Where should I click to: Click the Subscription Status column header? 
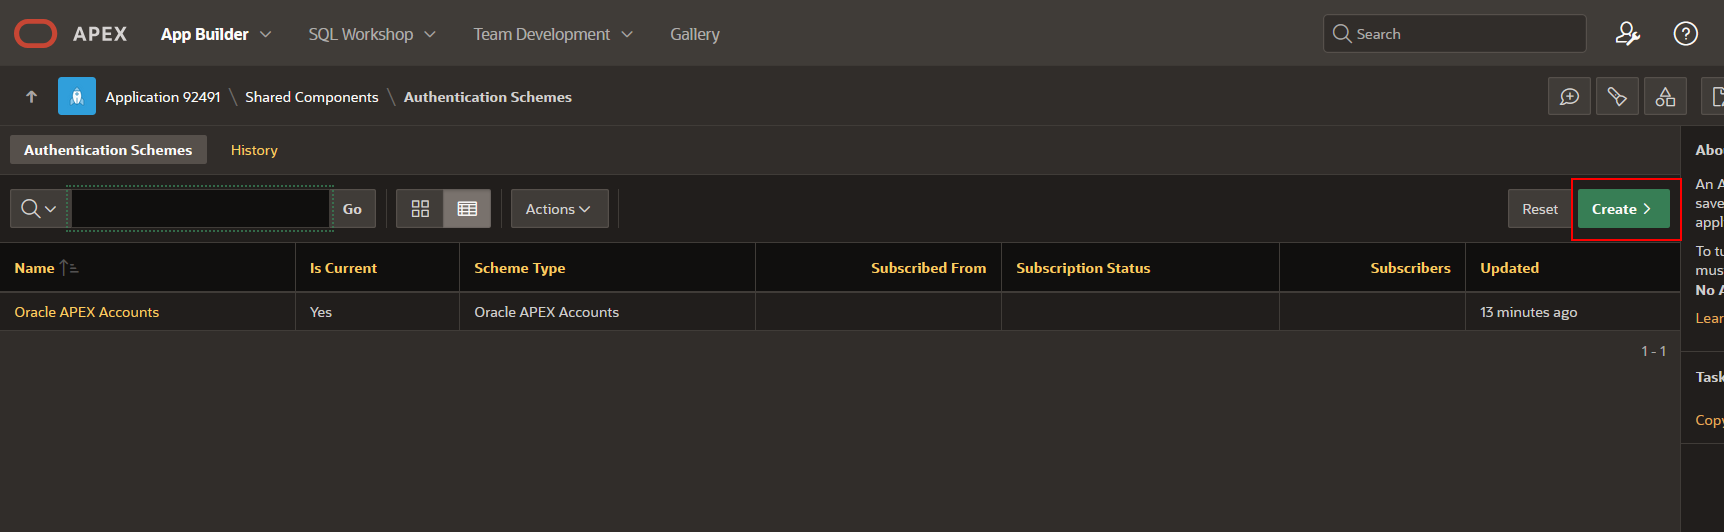(x=1083, y=268)
